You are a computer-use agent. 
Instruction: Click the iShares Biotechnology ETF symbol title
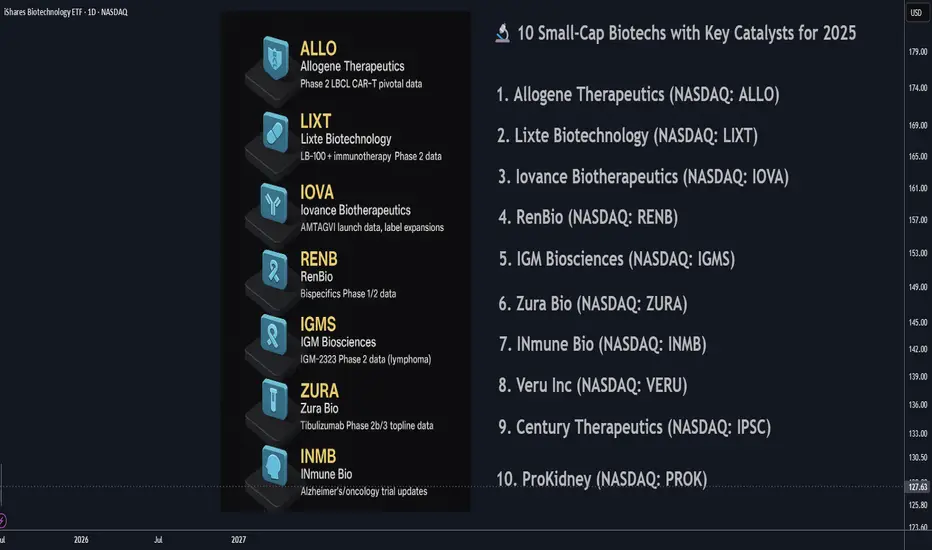pyautogui.click(x=65, y=12)
